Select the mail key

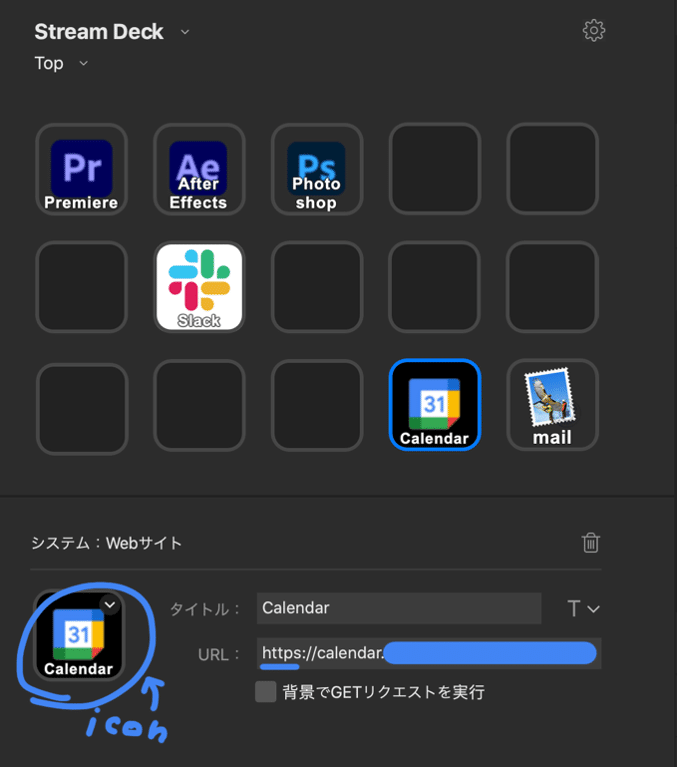click(554, 406)
